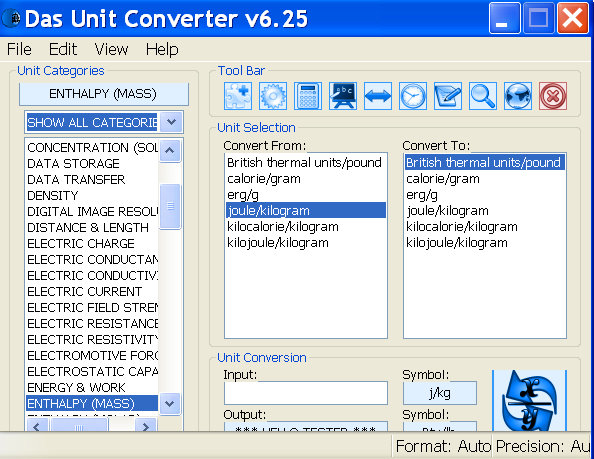Choose calorie/gram in Convert To list
Viewport: 594px width, 459px height.
point(485,179)
